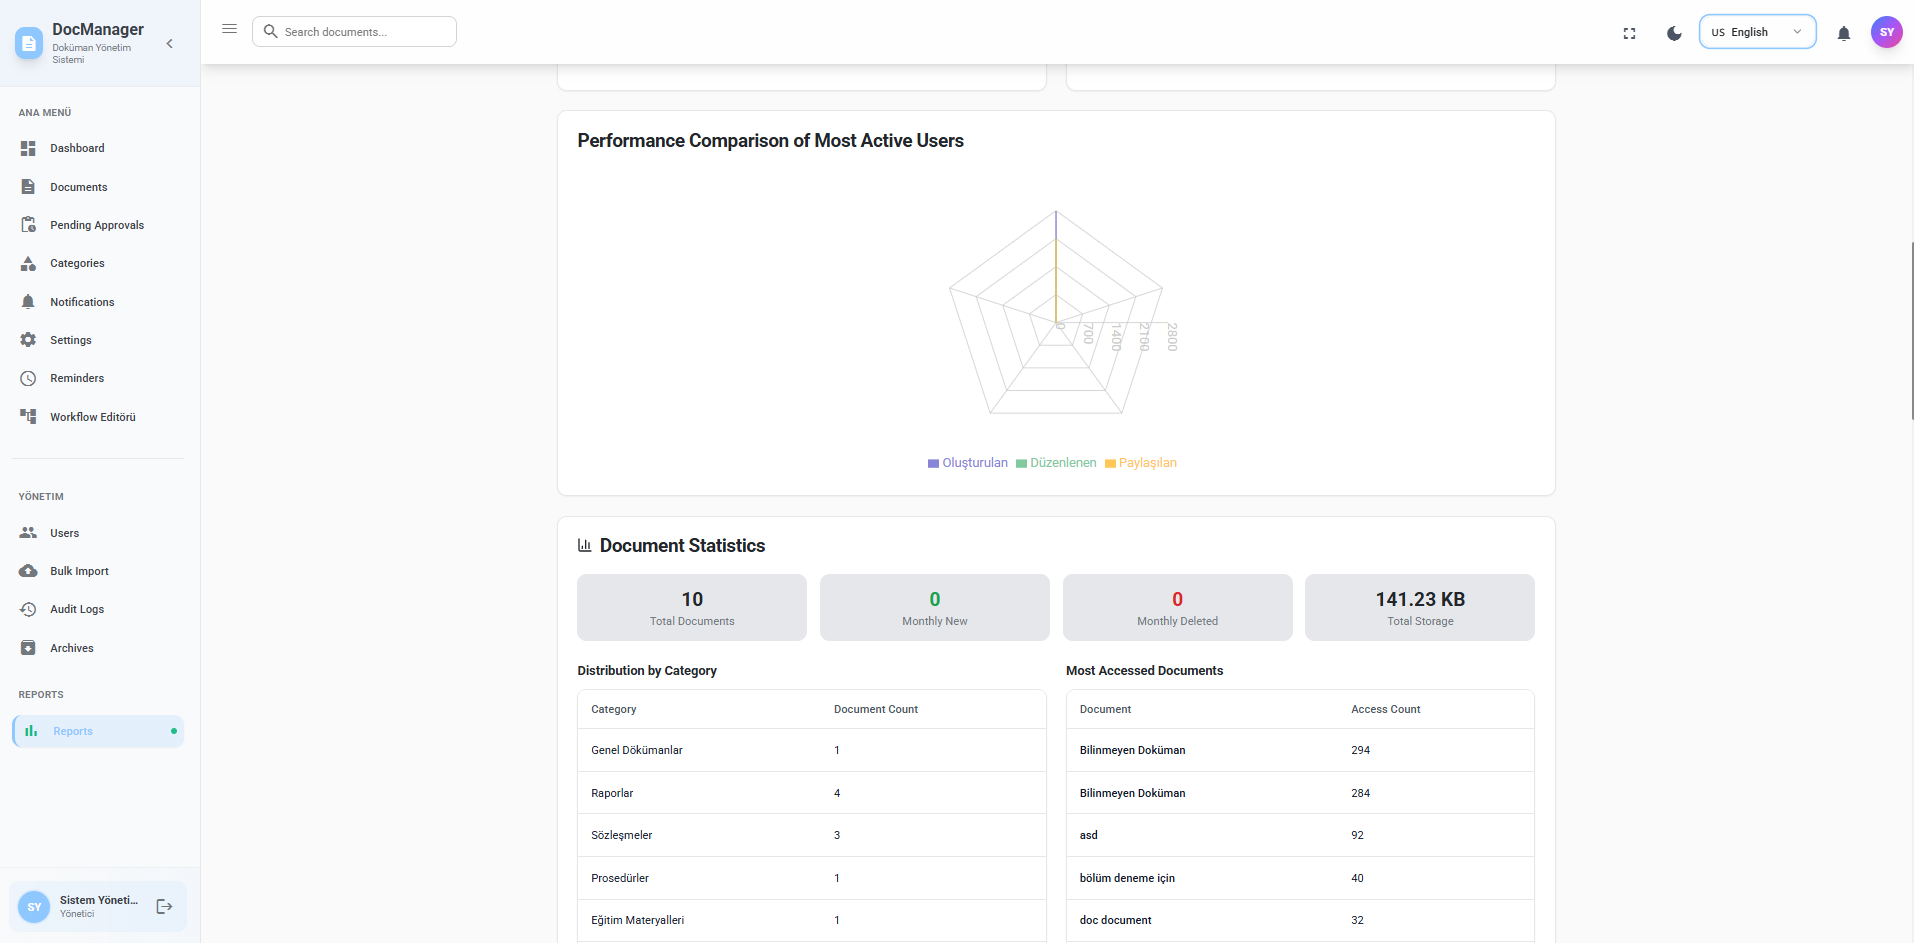View the Audit Logs

[77, 609]
